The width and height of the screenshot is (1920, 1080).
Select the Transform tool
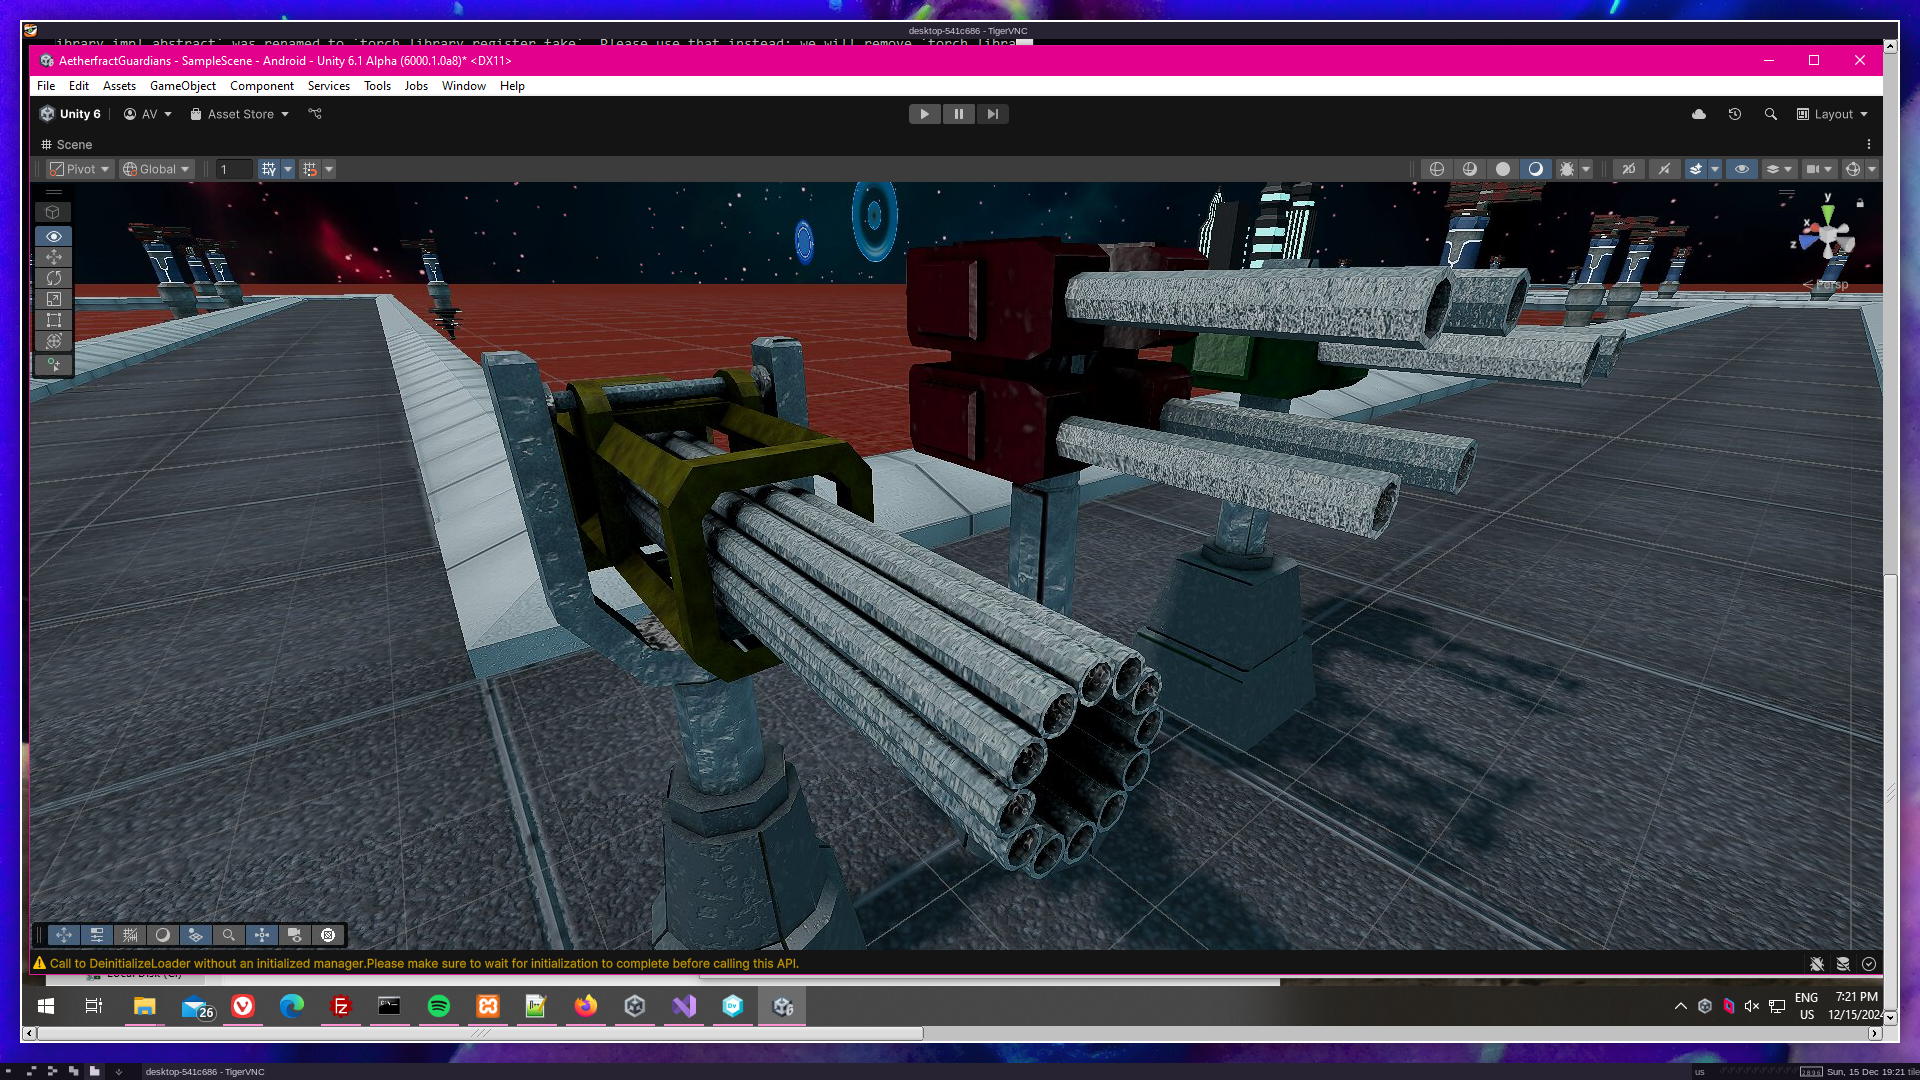tap(54, 341)
